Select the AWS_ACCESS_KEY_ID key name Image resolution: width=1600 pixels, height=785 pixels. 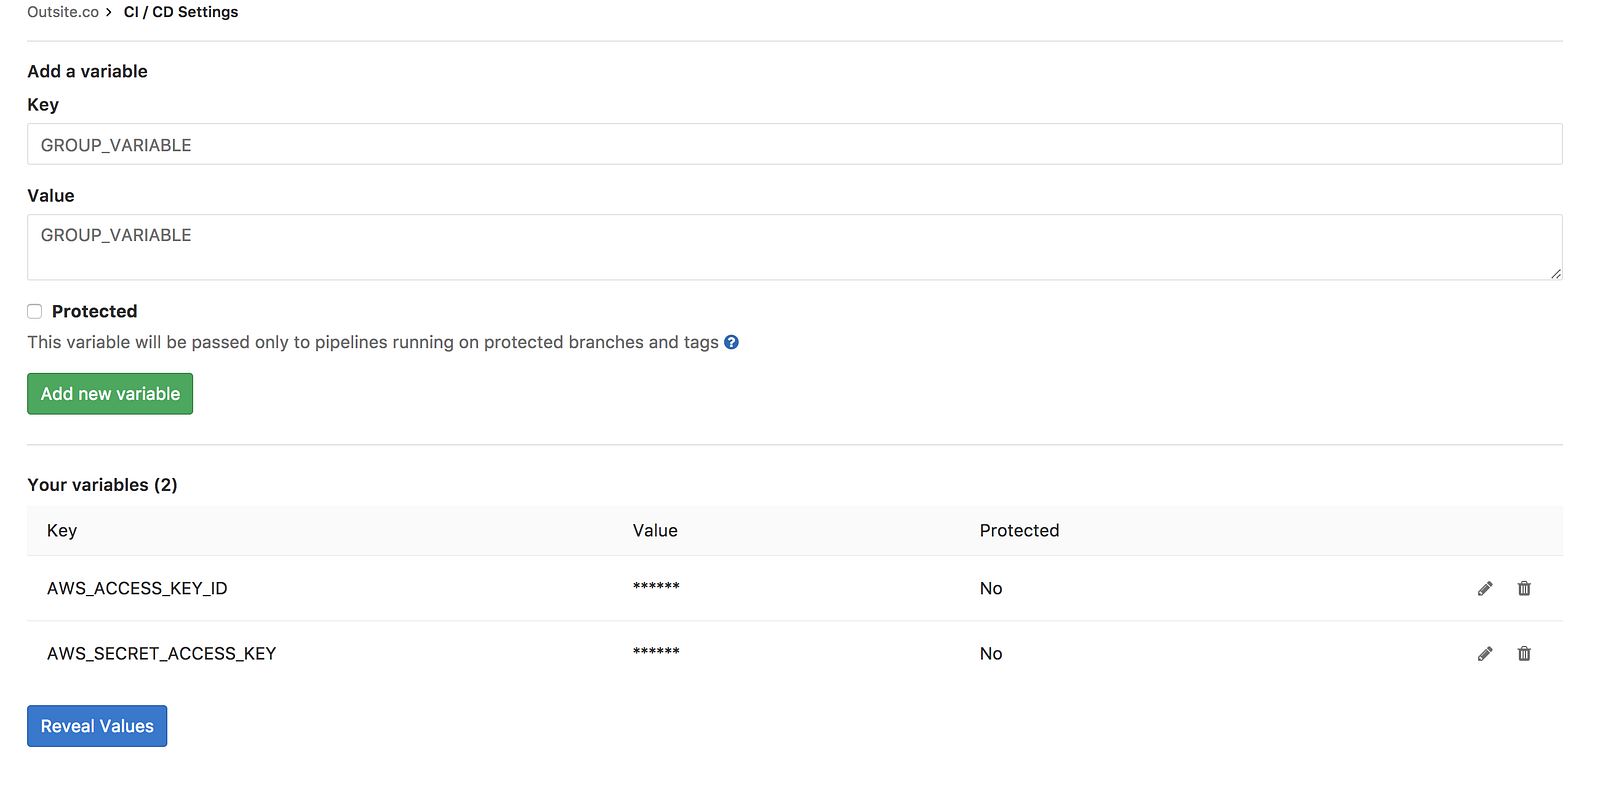click(x=137, y=588)
